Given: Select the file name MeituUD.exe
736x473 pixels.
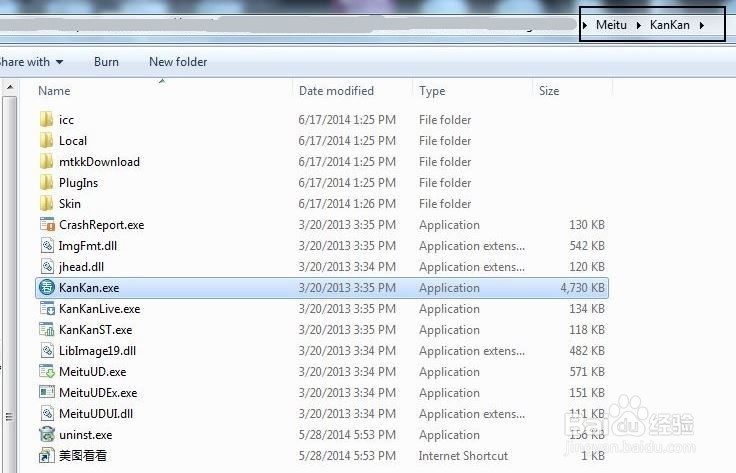Looking at the screenshot, I should click(92, 372).
